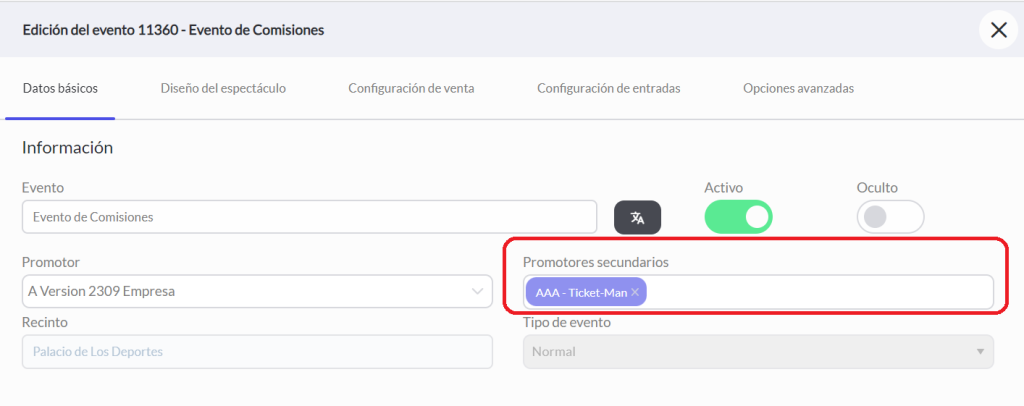Open the Tipo de evento dropdown arrow
1024x406 pixels.
(980, 352)
